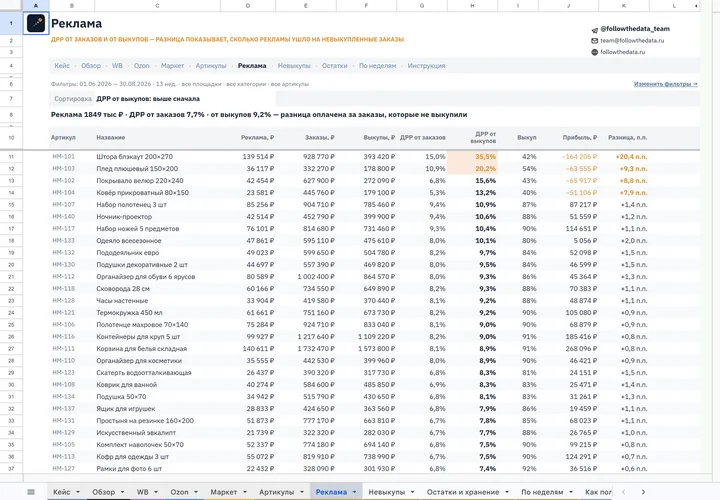
Task: Click the Telegram paper-plane icon
Action: pyautogui.click(x=595, y=30)
